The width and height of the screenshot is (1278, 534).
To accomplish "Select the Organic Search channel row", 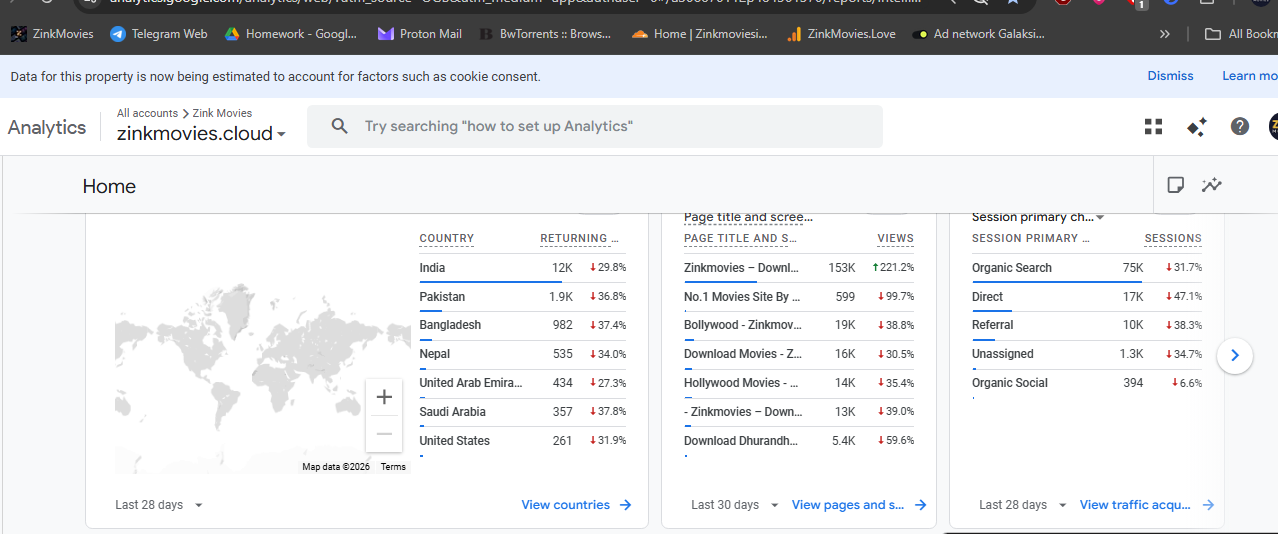I will click(1087, 268).
